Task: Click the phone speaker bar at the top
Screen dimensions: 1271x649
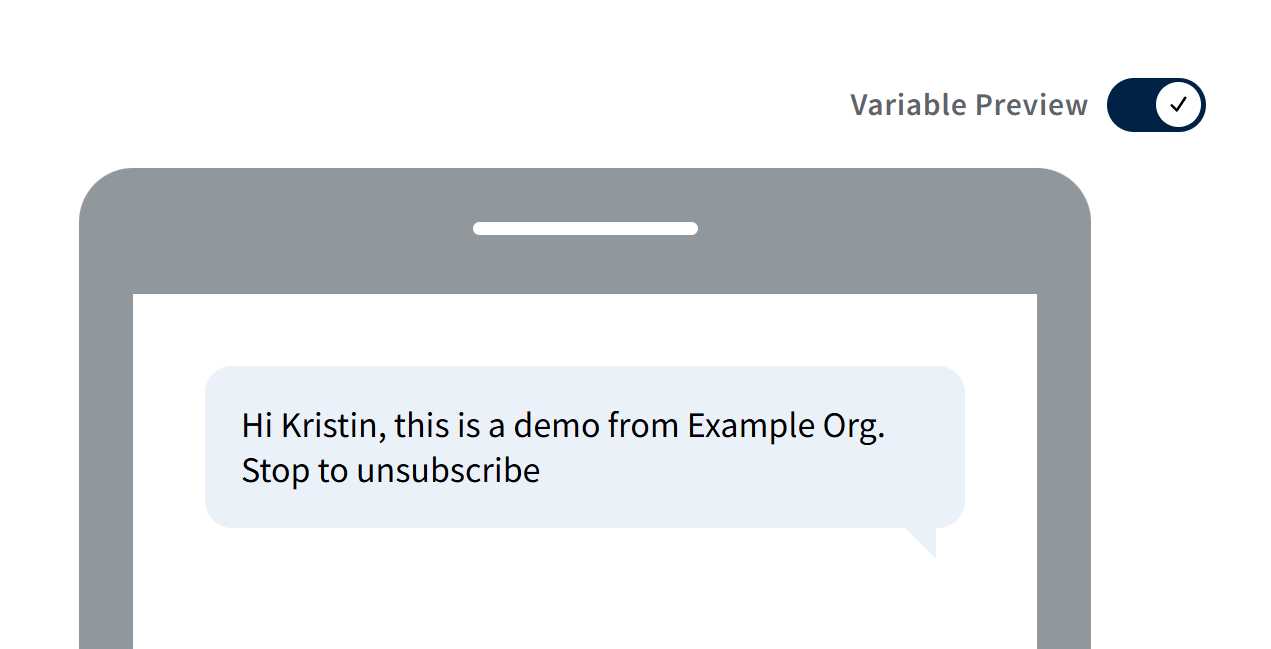Action: pyautogui.click(x=585, y=228)
